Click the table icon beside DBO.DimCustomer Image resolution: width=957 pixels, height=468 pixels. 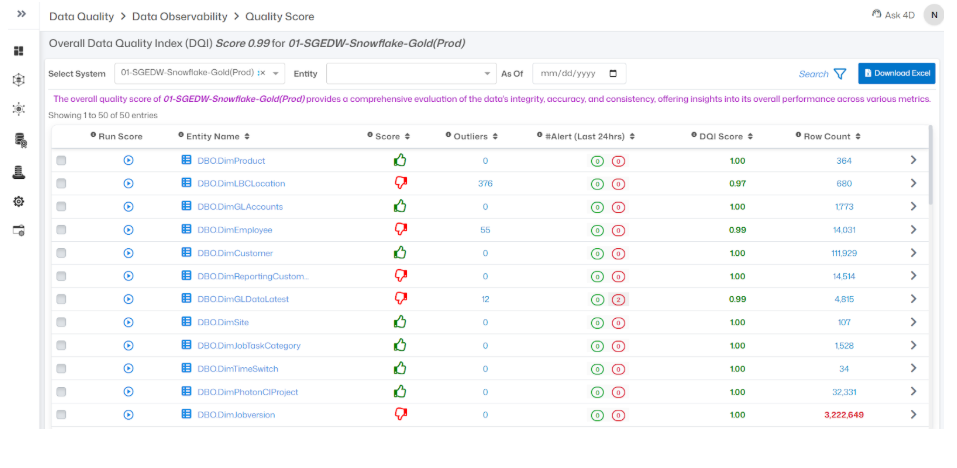[x=186, y=253]
